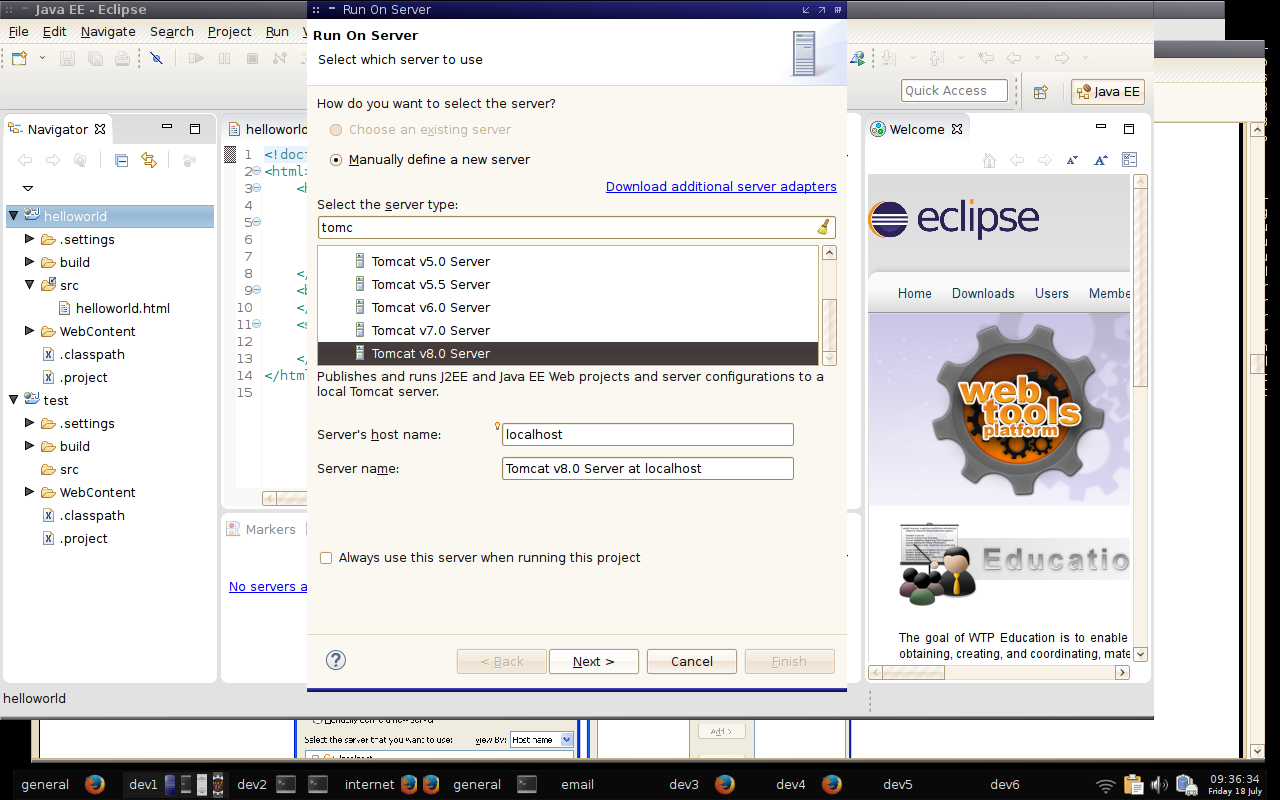Click the Next Annotation toolbar icon
The image size is (1280, 800).
(x=891, y=58)
